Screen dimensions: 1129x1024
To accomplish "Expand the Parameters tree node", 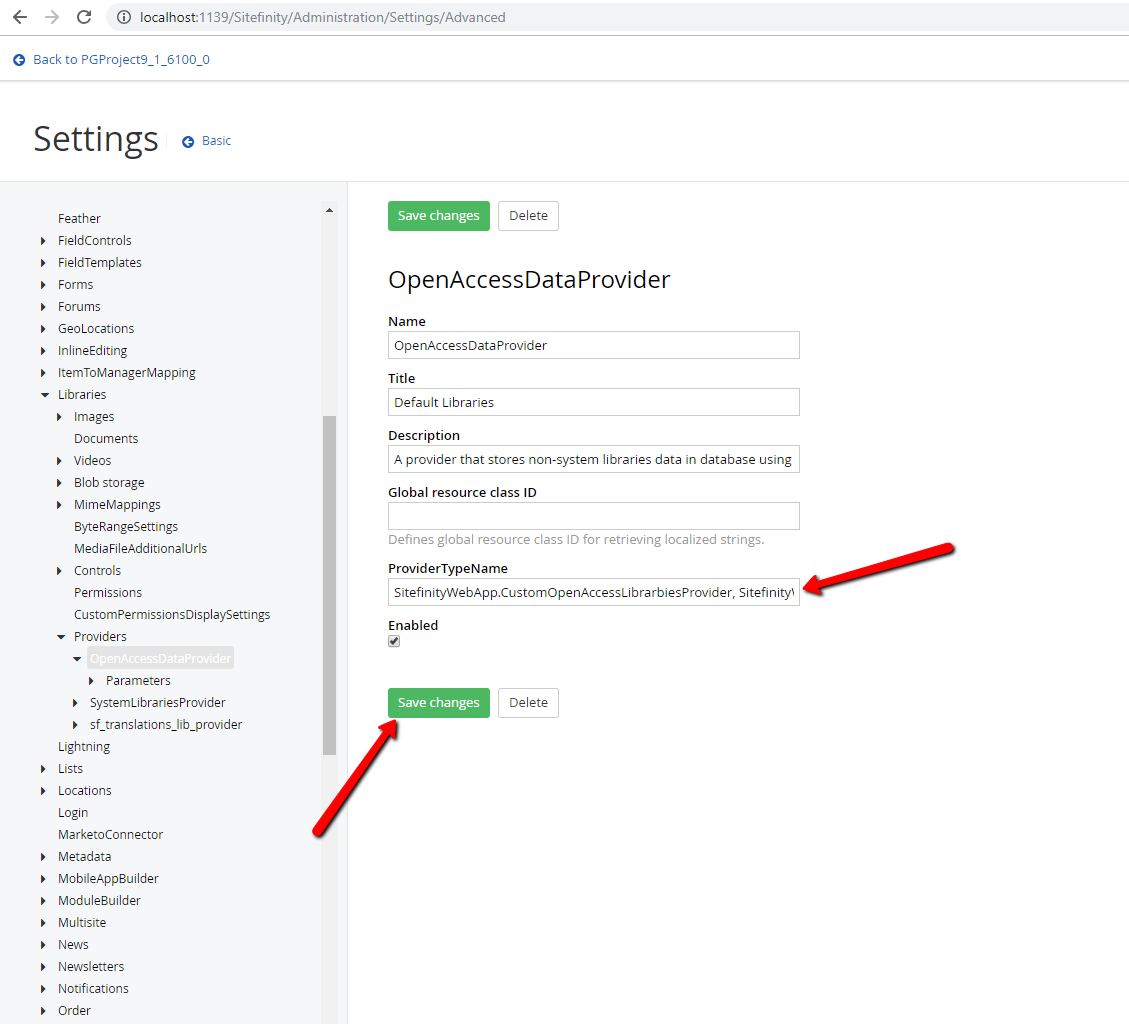I will coord(91,681).
